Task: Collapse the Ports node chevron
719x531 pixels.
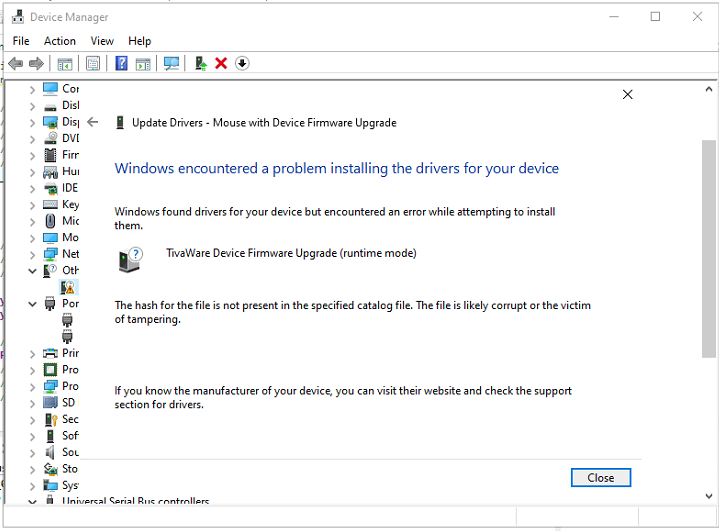Action: pyautogui.click(x=32, y=304)
